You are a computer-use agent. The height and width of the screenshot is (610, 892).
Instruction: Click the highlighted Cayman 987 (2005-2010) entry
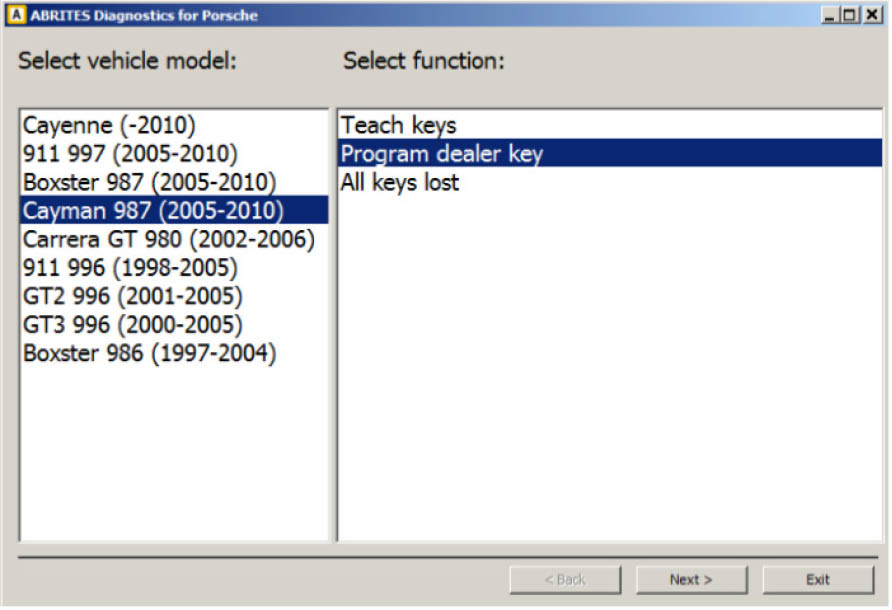153,211
